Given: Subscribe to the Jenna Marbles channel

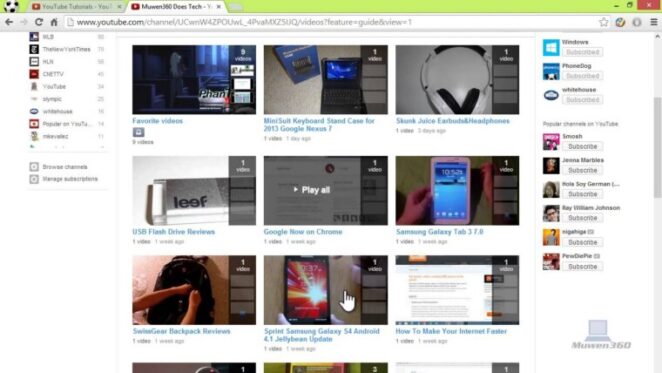Looking at the screenshot, I should pyautogui.click(x=582, y=170).
